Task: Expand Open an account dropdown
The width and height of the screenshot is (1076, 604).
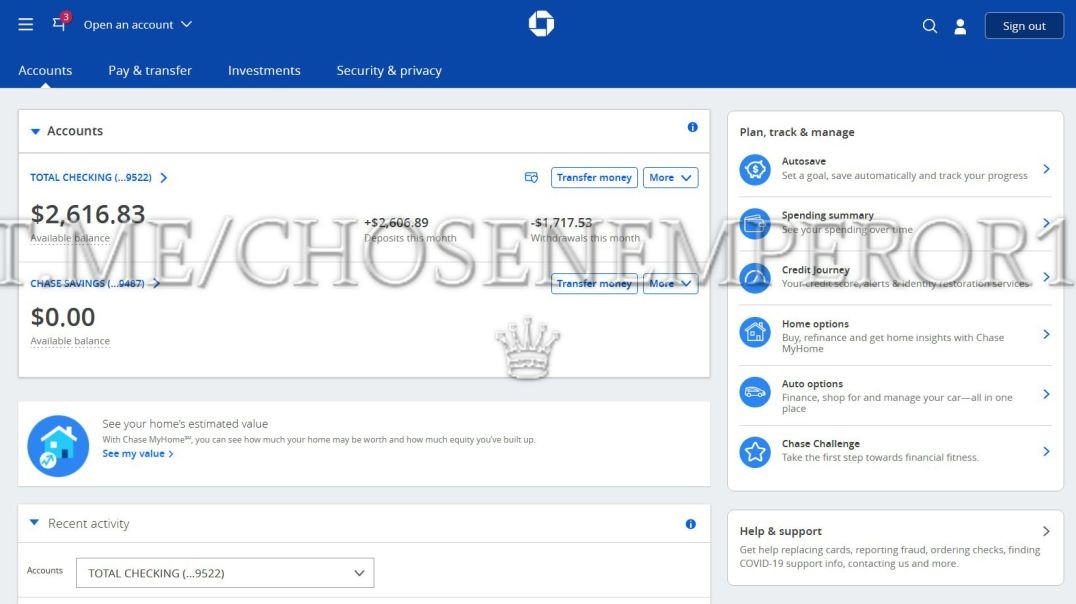Action: 138,25
